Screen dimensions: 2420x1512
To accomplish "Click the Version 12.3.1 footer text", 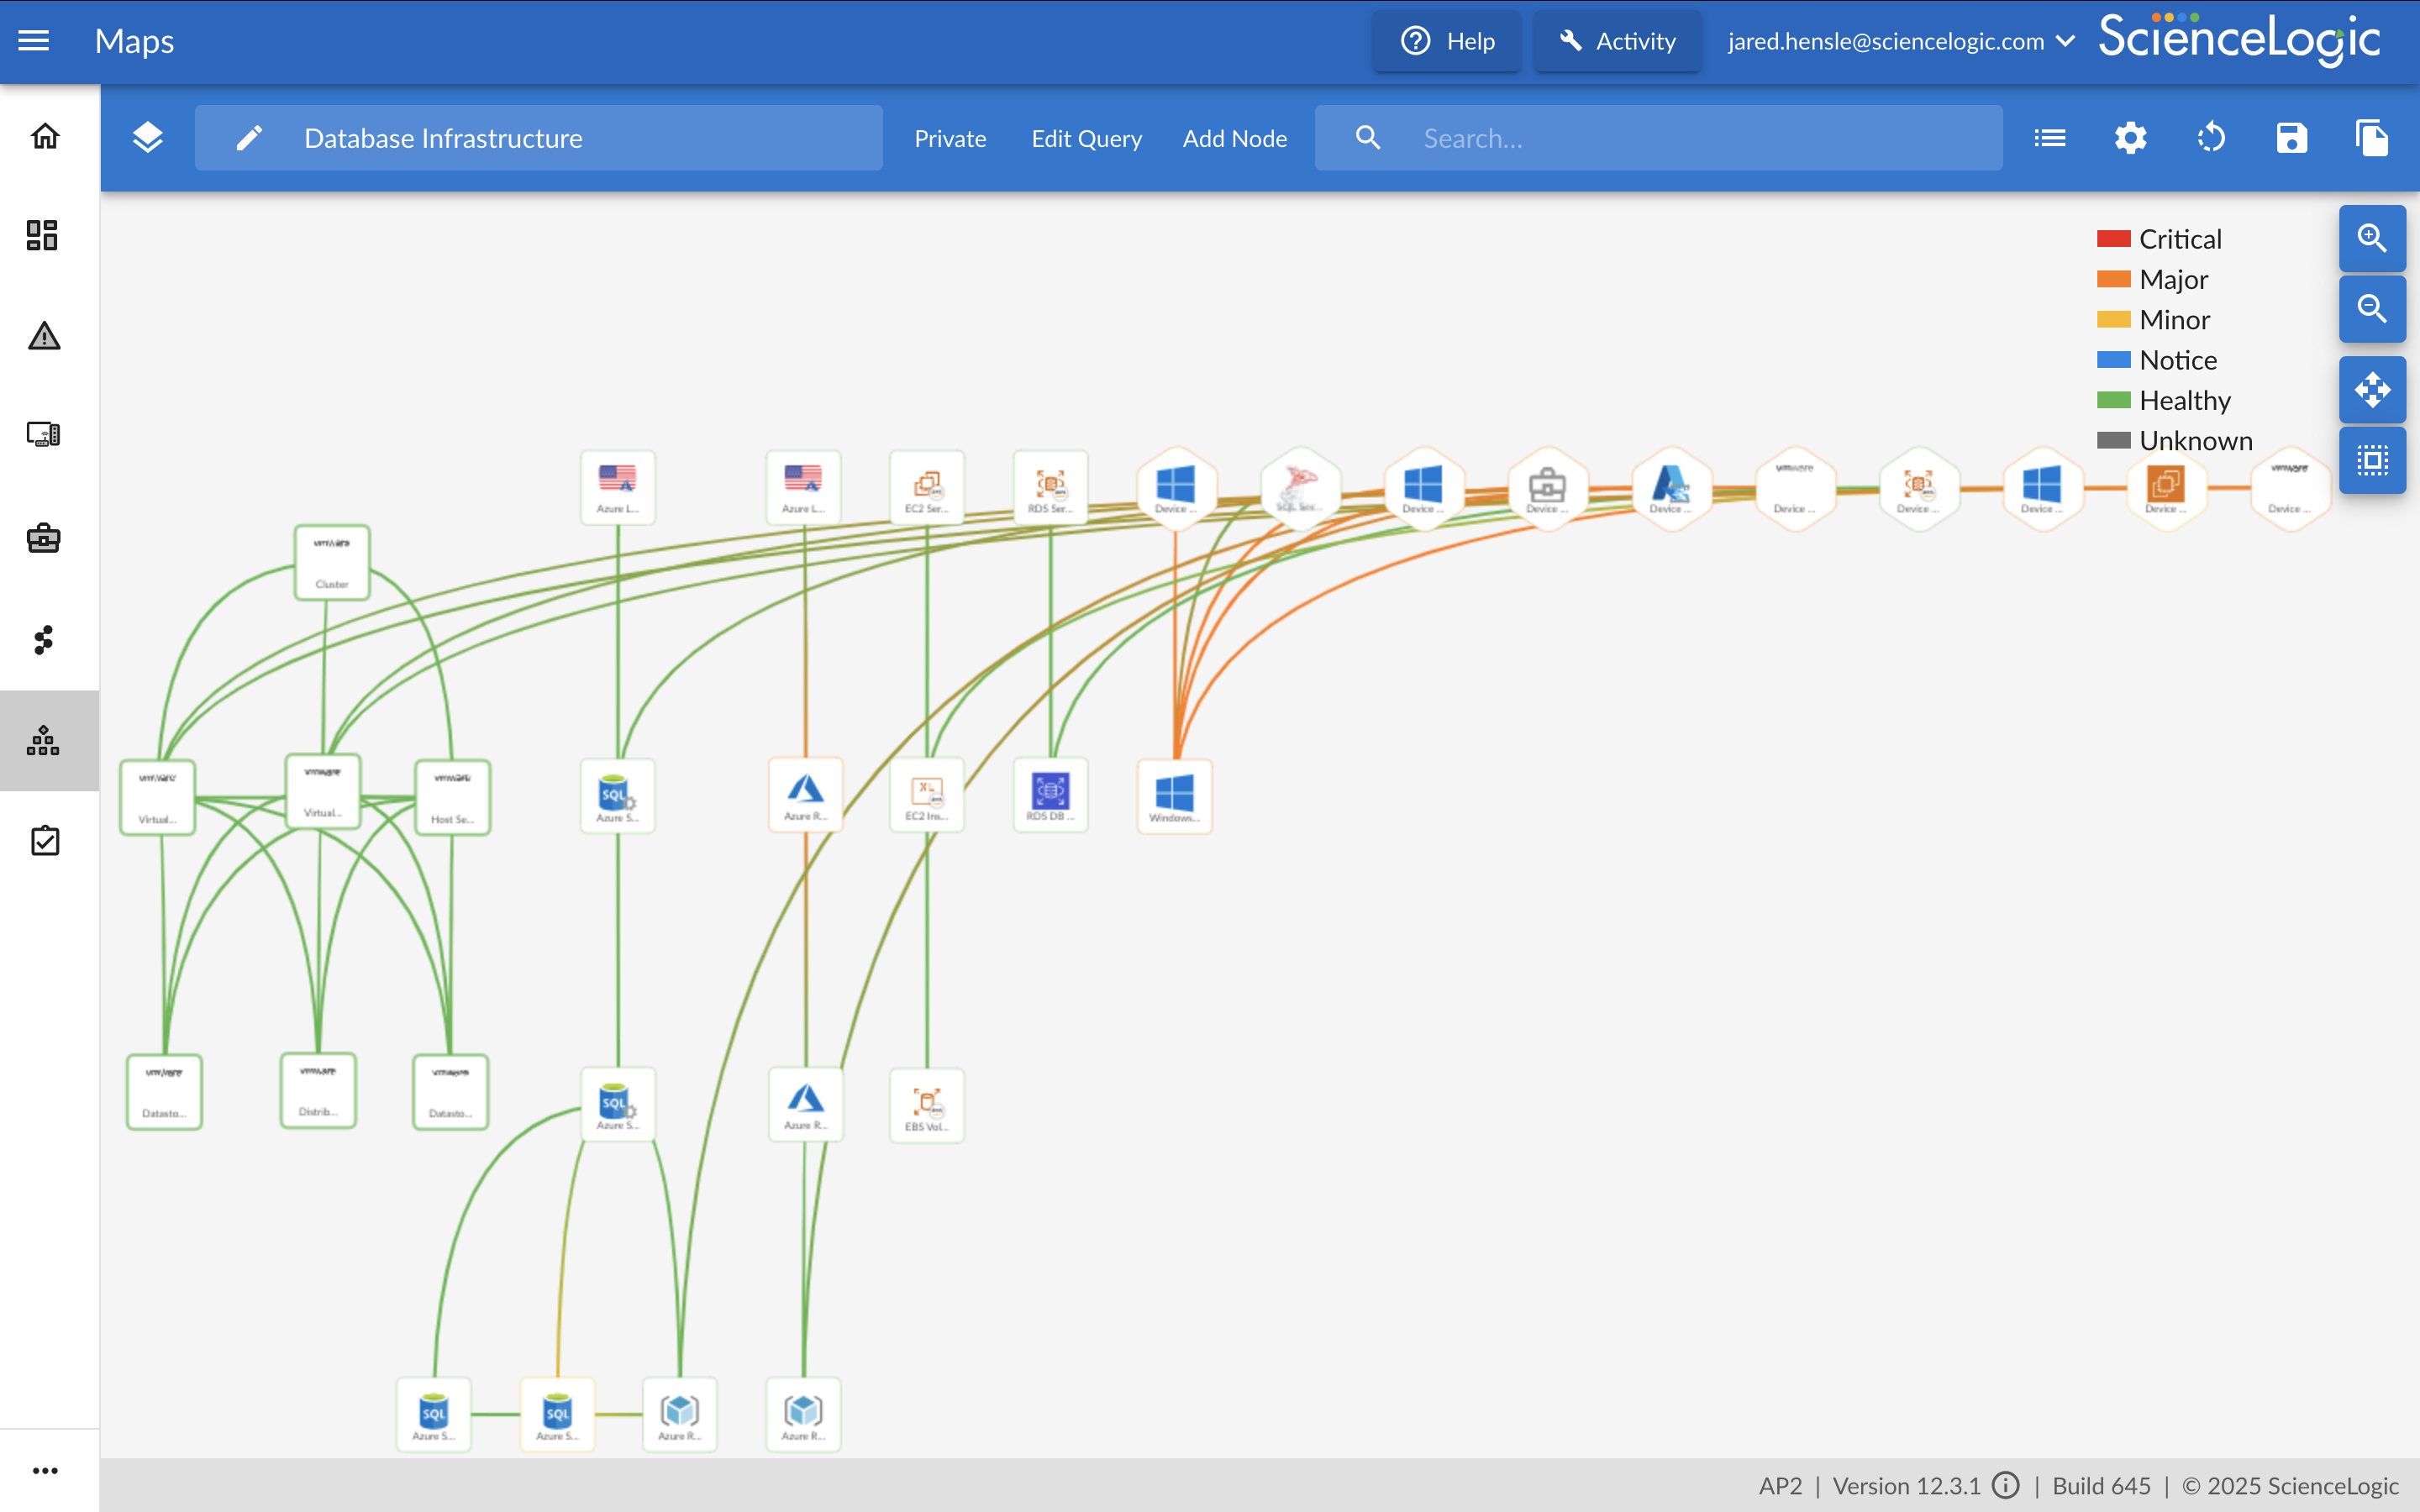I will click(x=1906, y=1485).
